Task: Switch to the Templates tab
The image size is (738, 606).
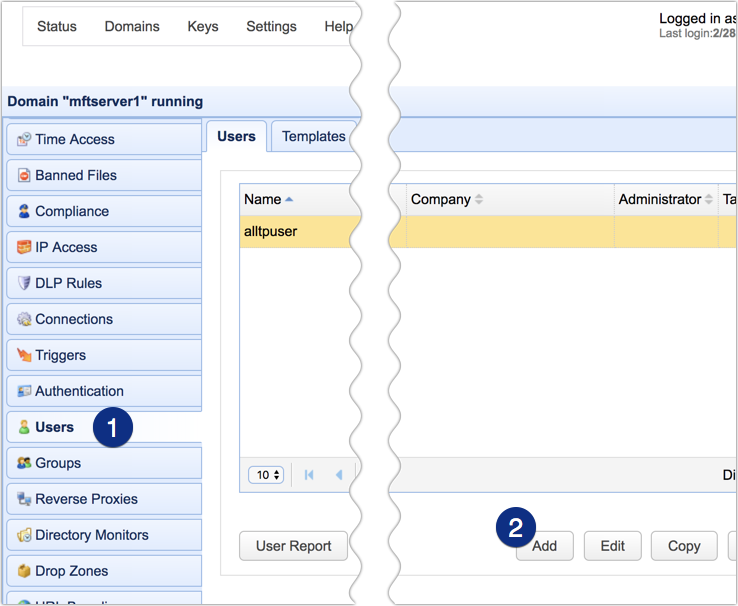Action: click(313, 136)
